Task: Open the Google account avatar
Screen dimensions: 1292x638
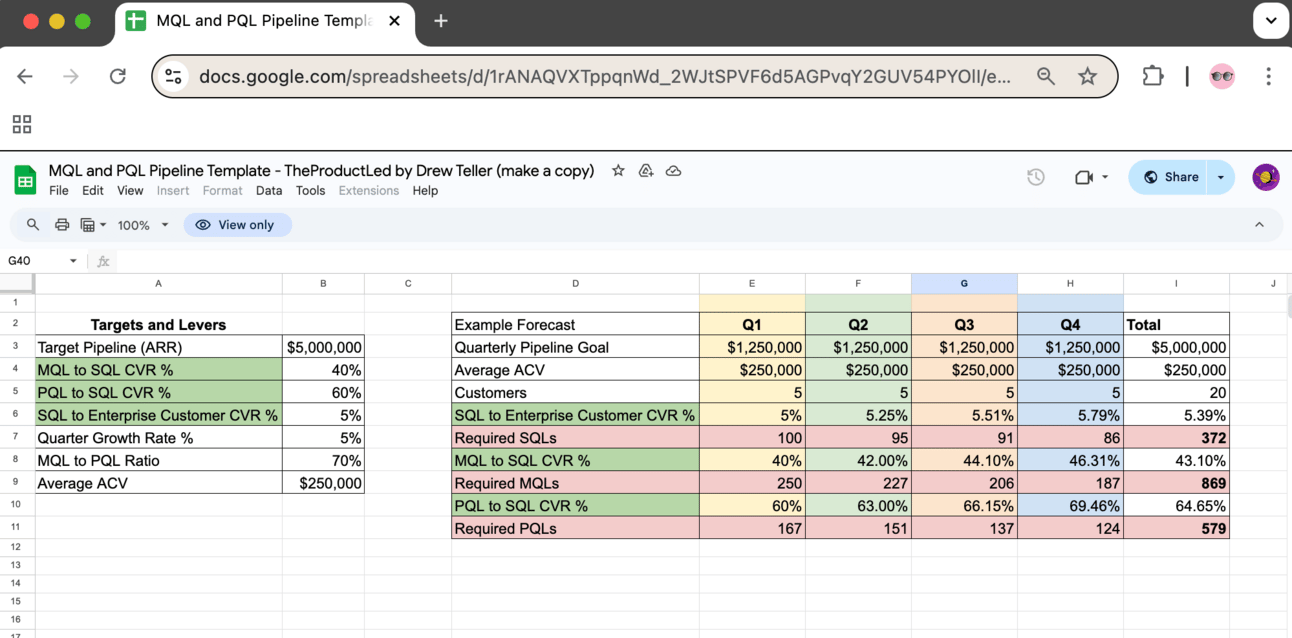Action: 1266,177
